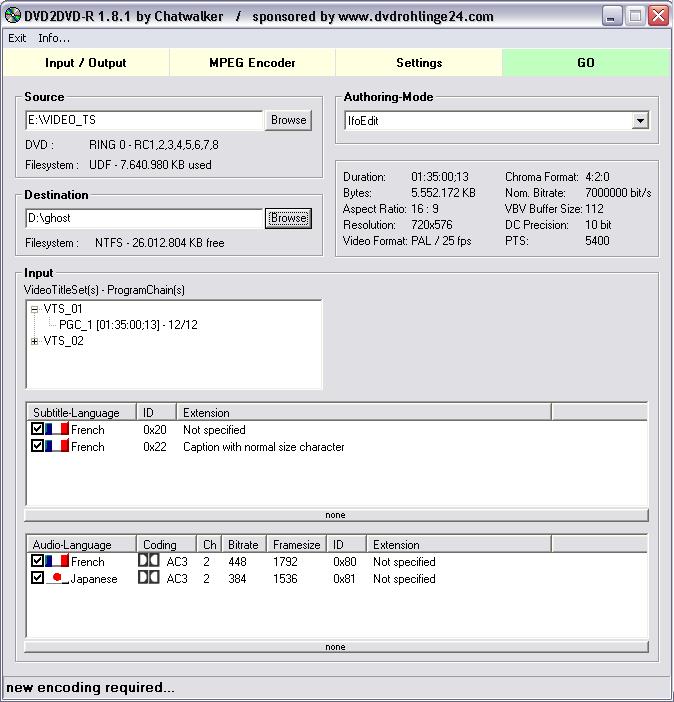674x702 pixels.
Task: Click 'UDF - 7.640.980 KB used' text
Action: point(150,164)
